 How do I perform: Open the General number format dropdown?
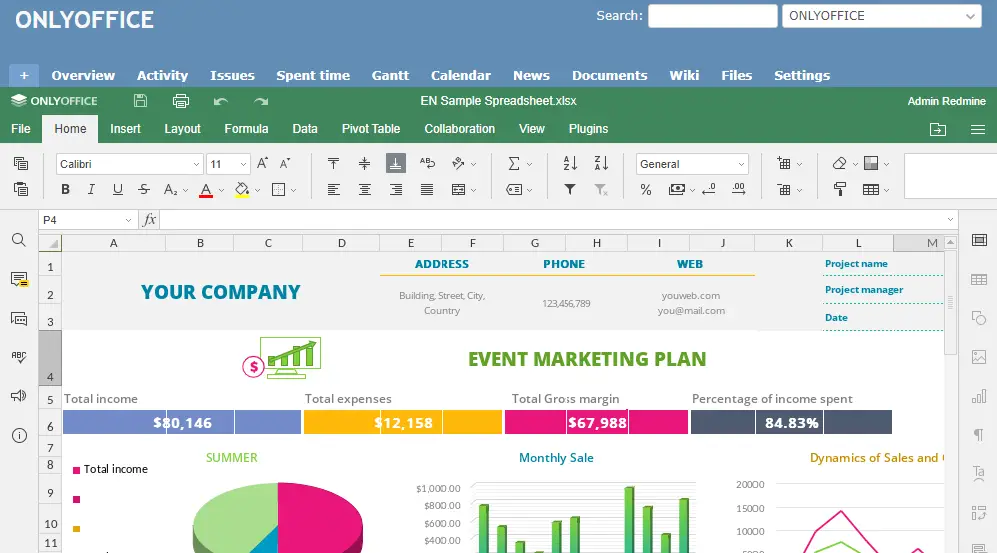click(741, 164)
